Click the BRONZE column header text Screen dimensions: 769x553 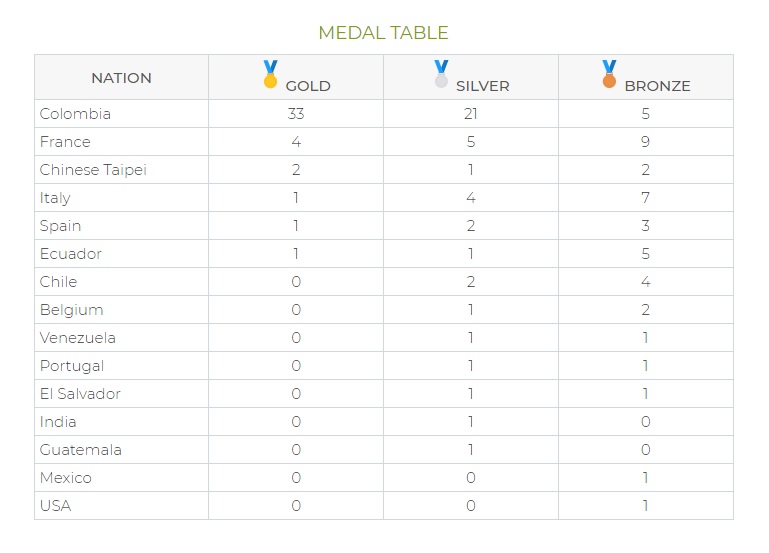click(x=657, y=86)
